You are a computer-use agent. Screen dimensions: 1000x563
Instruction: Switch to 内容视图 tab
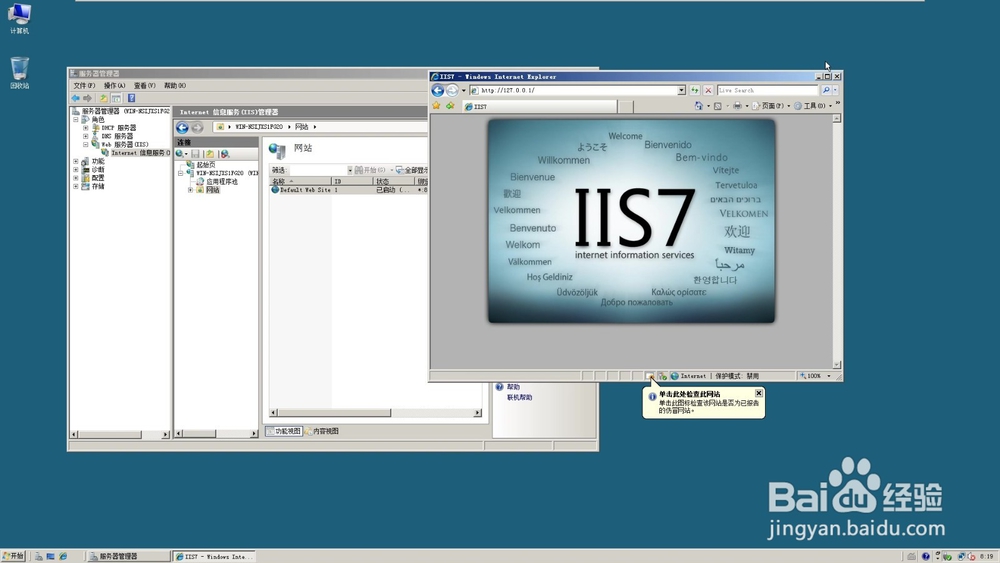coord(321,431)
